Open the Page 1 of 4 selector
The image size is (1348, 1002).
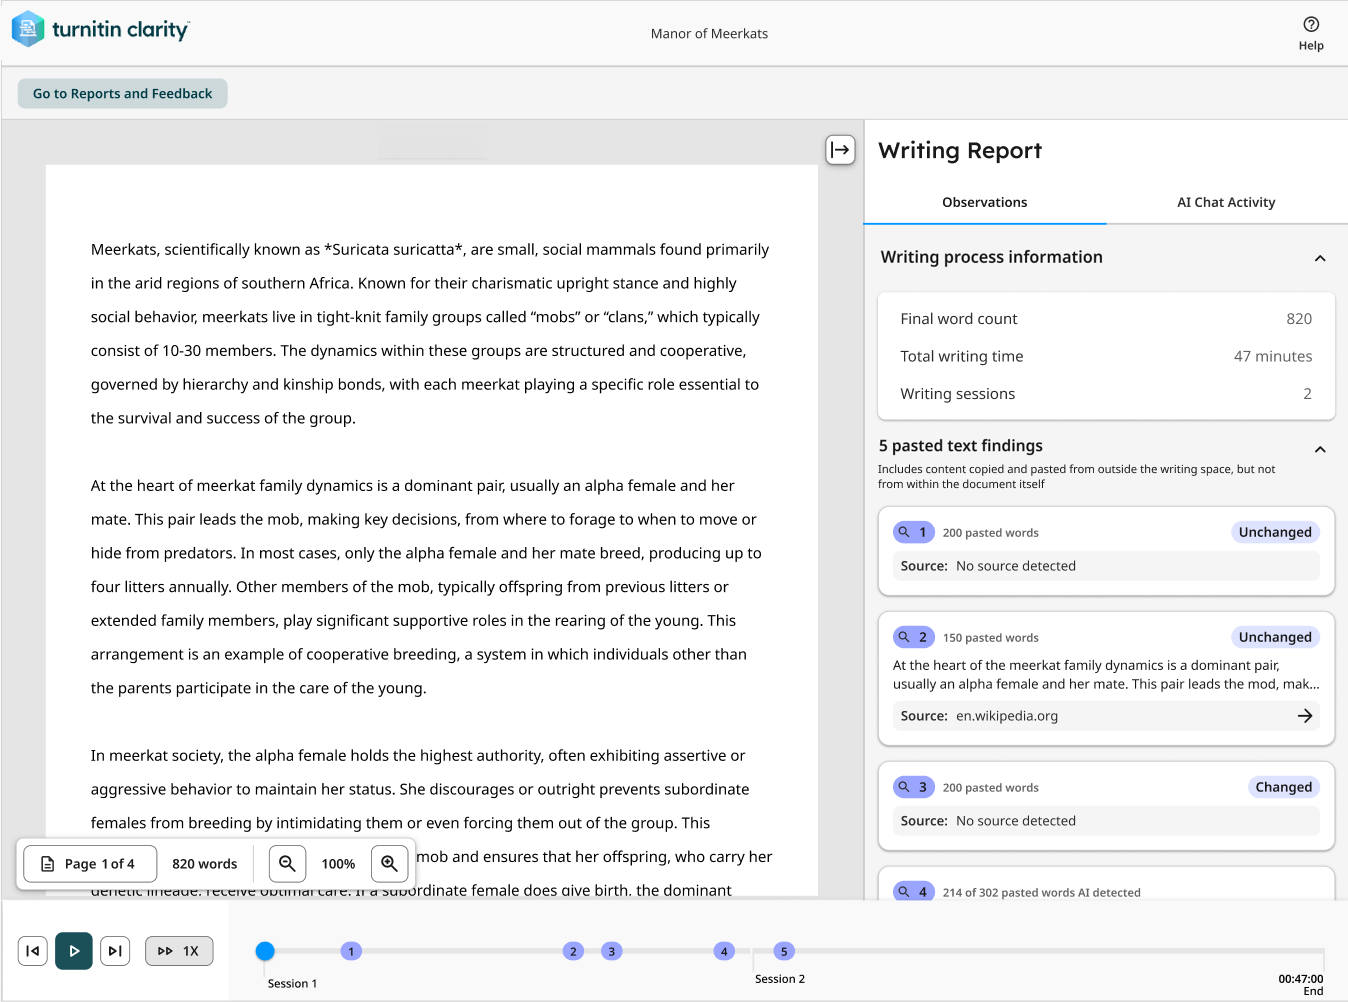pyautogui.click(x=90, y=863)
